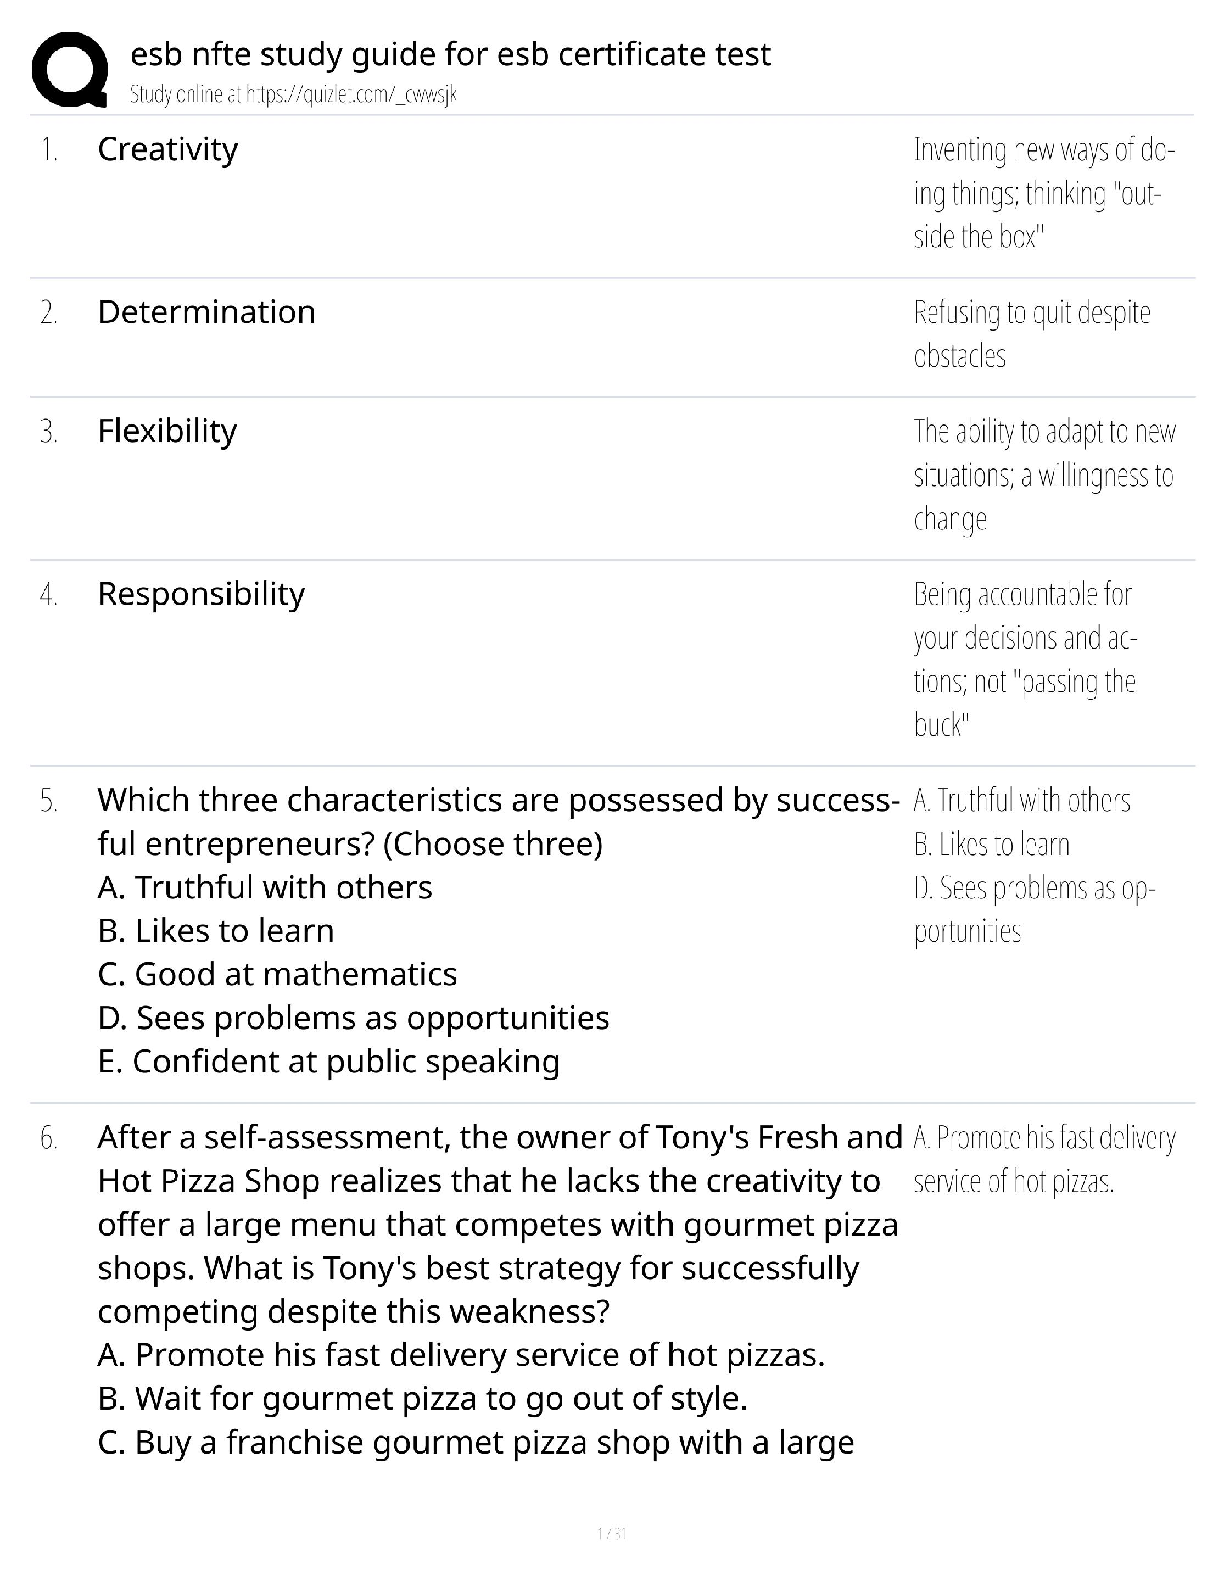This screenshot has width=1224, height=1584.
Task: Click the Responsibility term
Action: tap(201, 594)
